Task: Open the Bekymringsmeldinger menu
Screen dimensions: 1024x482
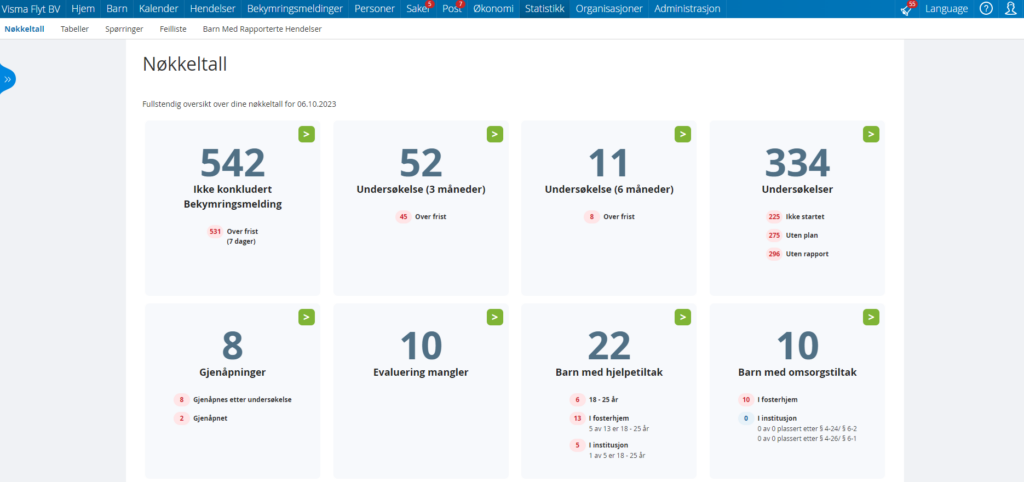Action: coord(295,9)
